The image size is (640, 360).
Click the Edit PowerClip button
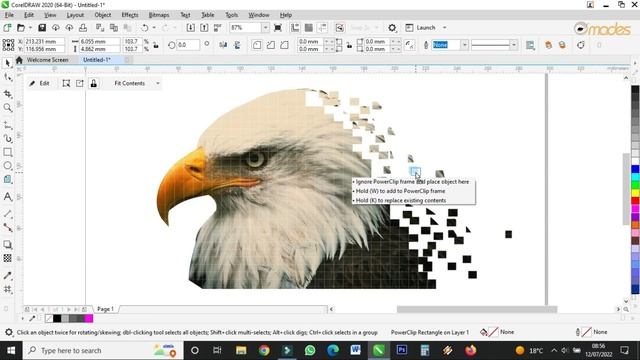point(40,83)
